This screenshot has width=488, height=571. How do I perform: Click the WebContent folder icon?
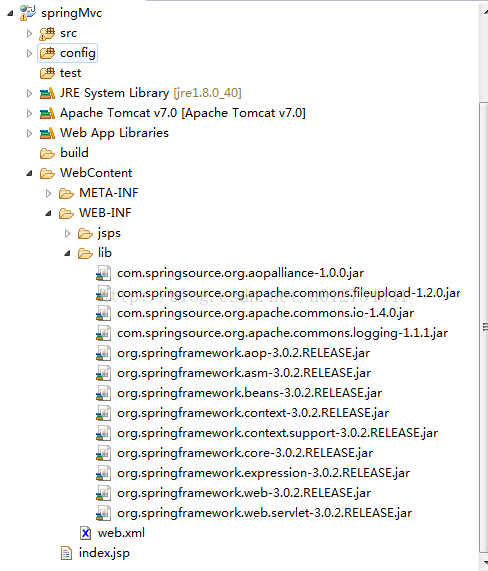47,173
